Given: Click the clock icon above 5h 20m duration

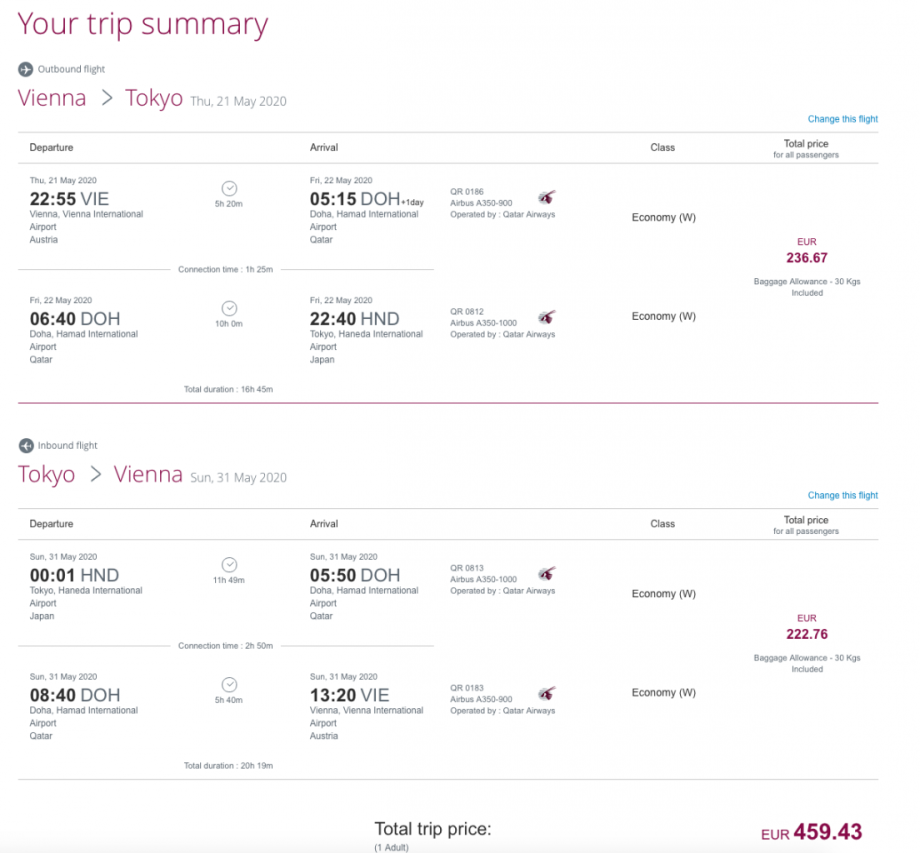Looking at the screenshot, I should click(x=229, y=188).
